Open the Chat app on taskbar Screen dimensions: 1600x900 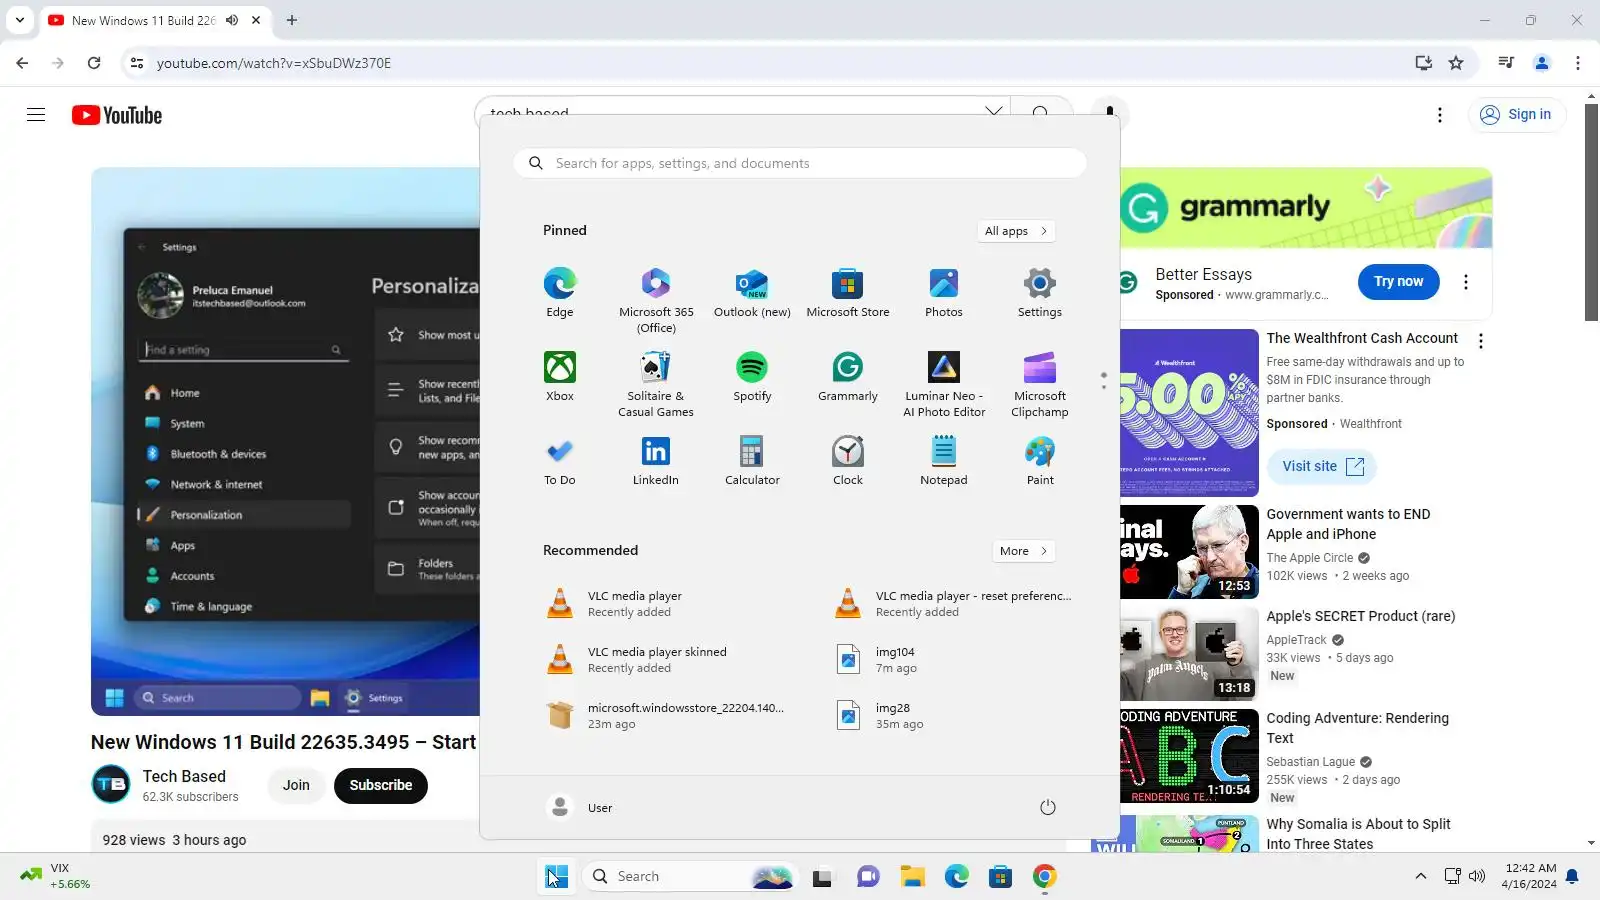tap(868, 877)
